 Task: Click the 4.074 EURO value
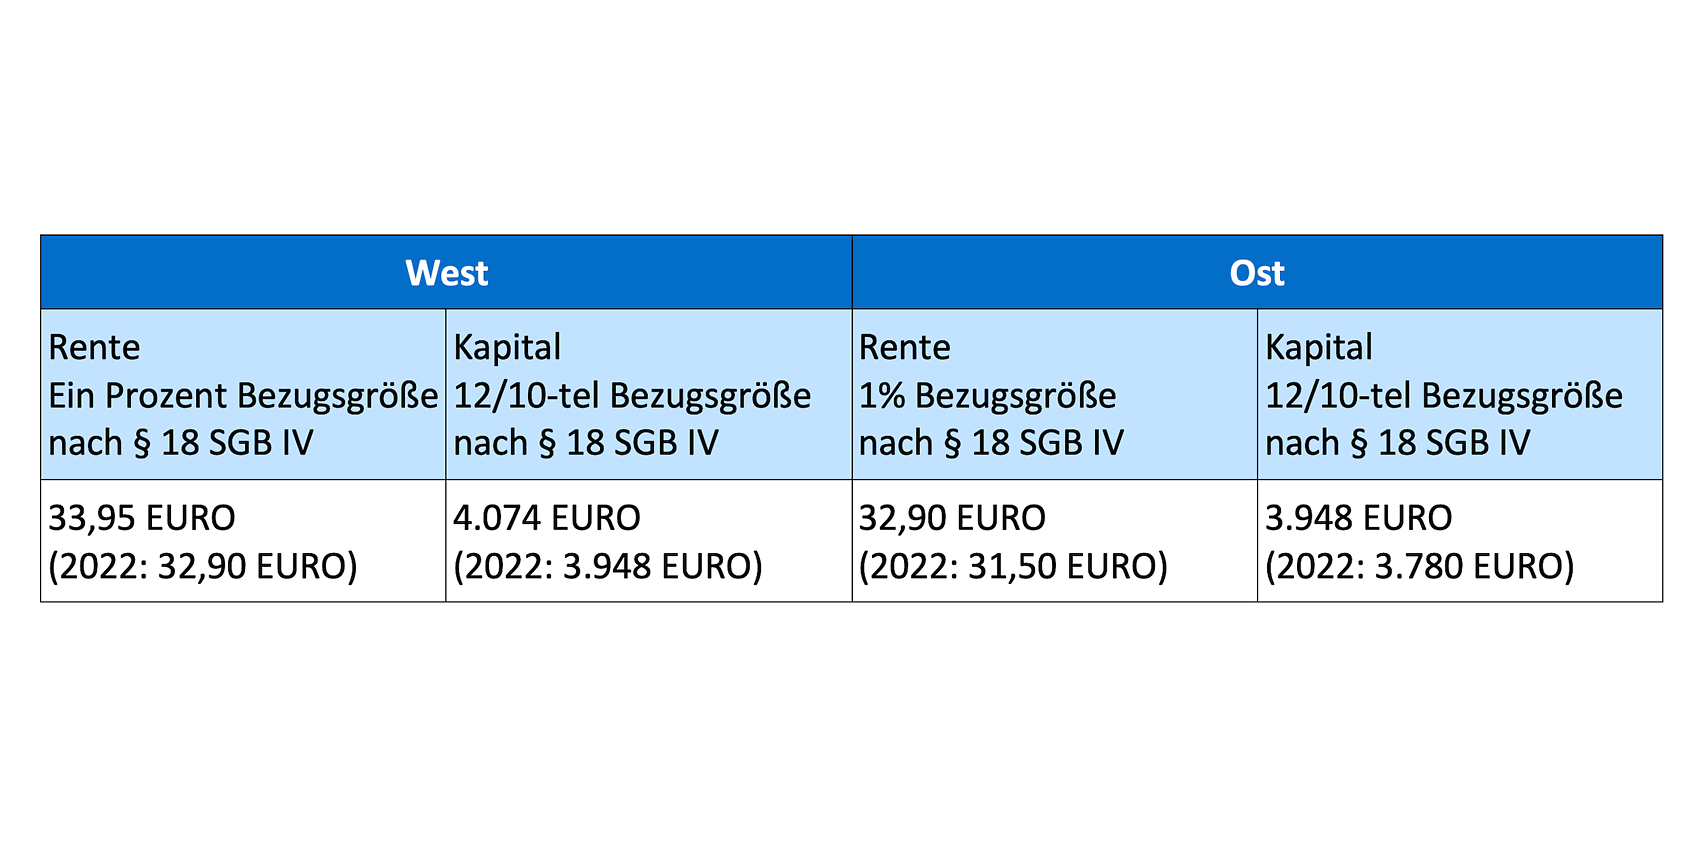(x=547, y=518)
